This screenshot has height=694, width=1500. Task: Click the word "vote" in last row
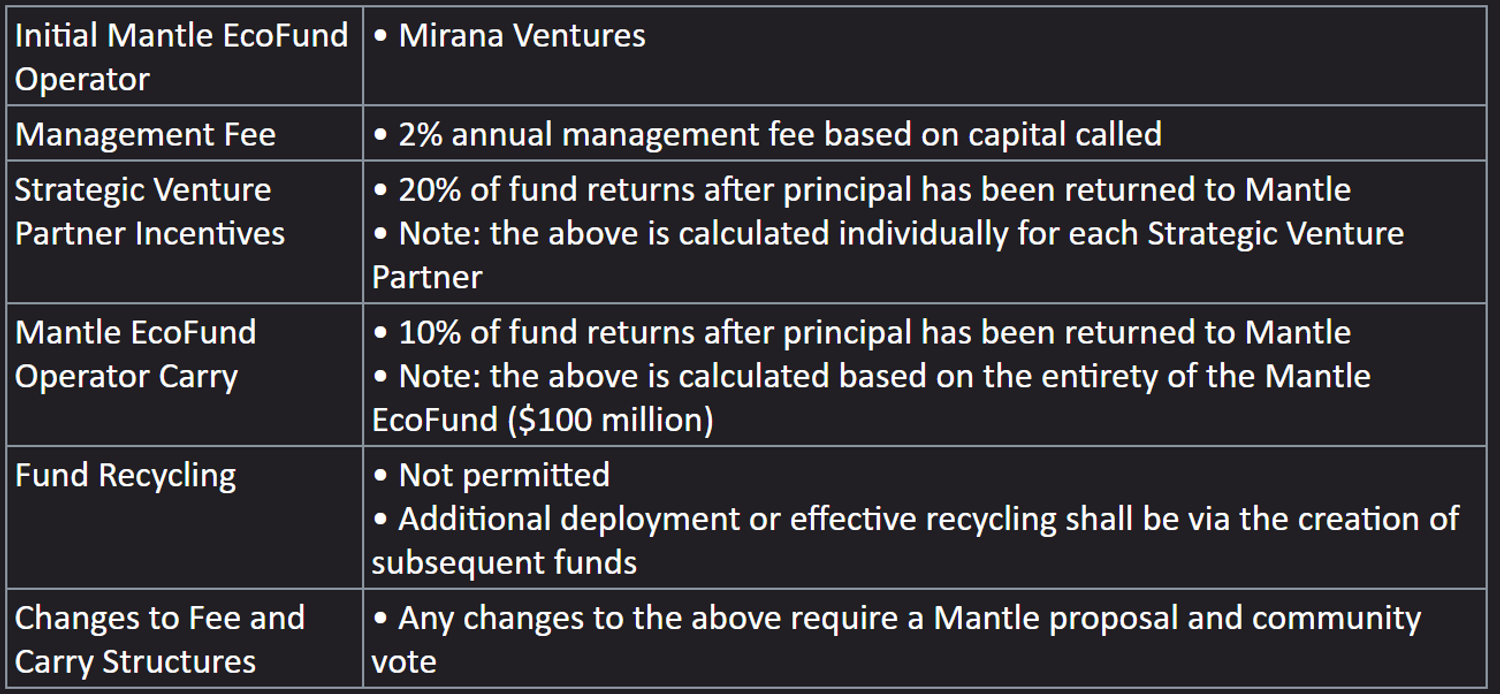point(404,661)
